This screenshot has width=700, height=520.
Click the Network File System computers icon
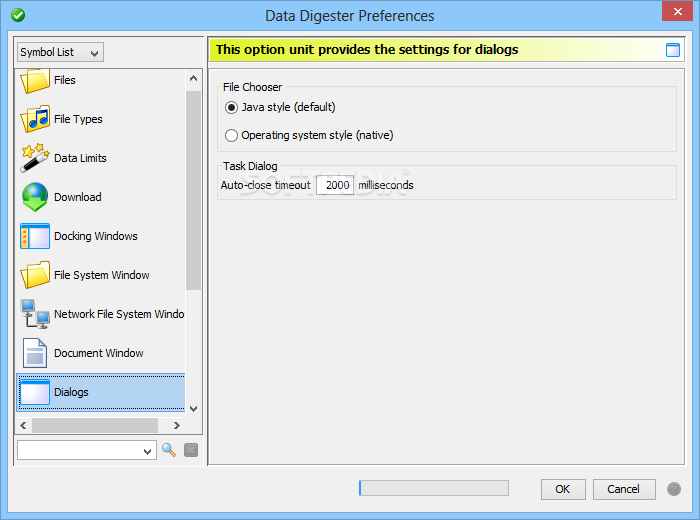pyautogui.click(x=35, y=314)
